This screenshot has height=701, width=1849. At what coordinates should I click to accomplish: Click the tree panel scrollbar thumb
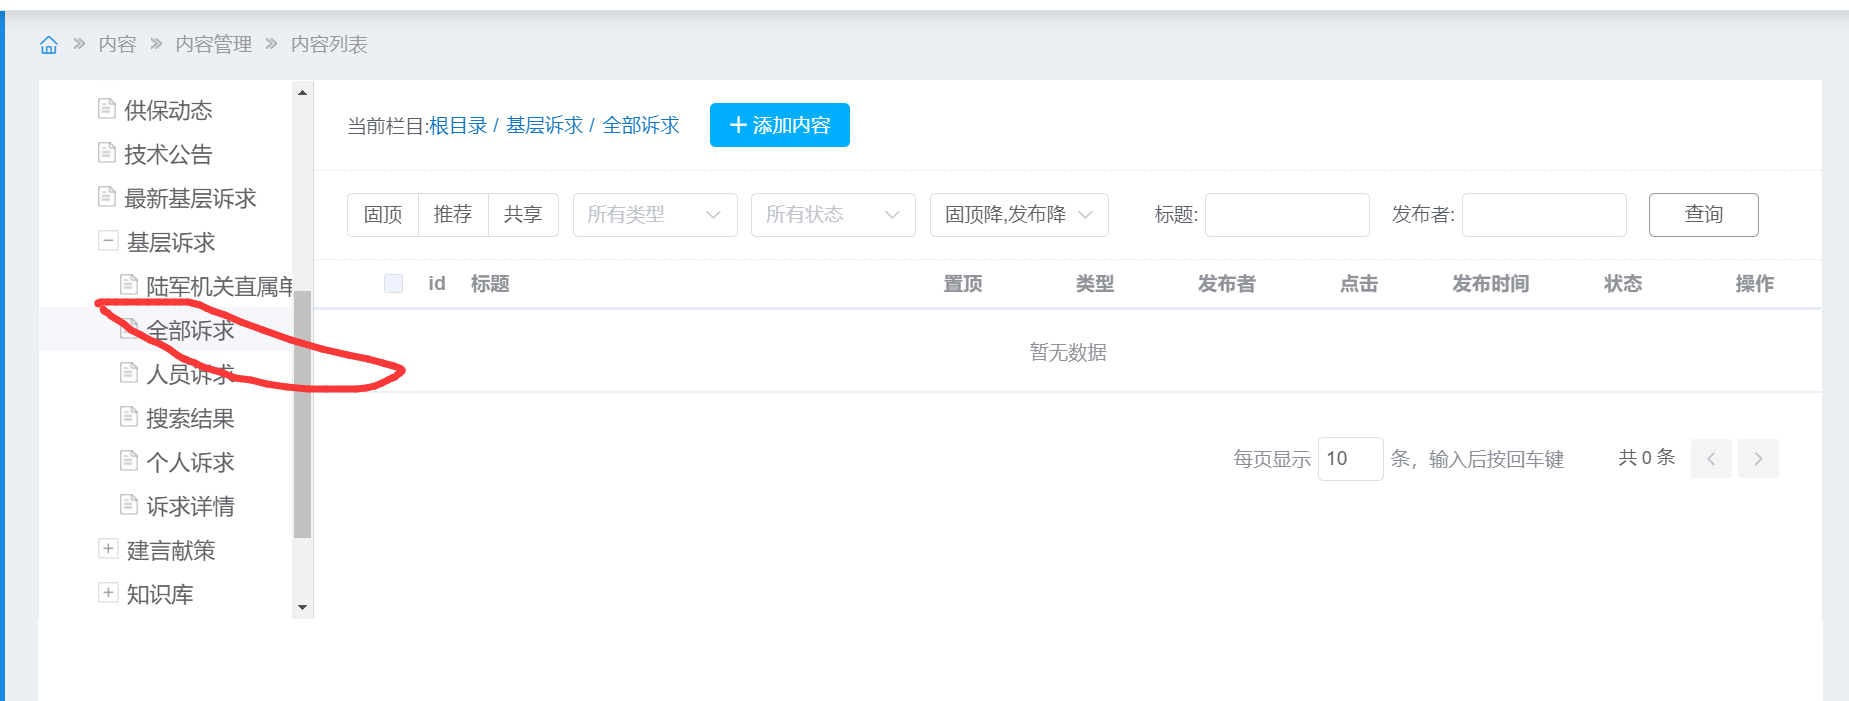point(302,414)
